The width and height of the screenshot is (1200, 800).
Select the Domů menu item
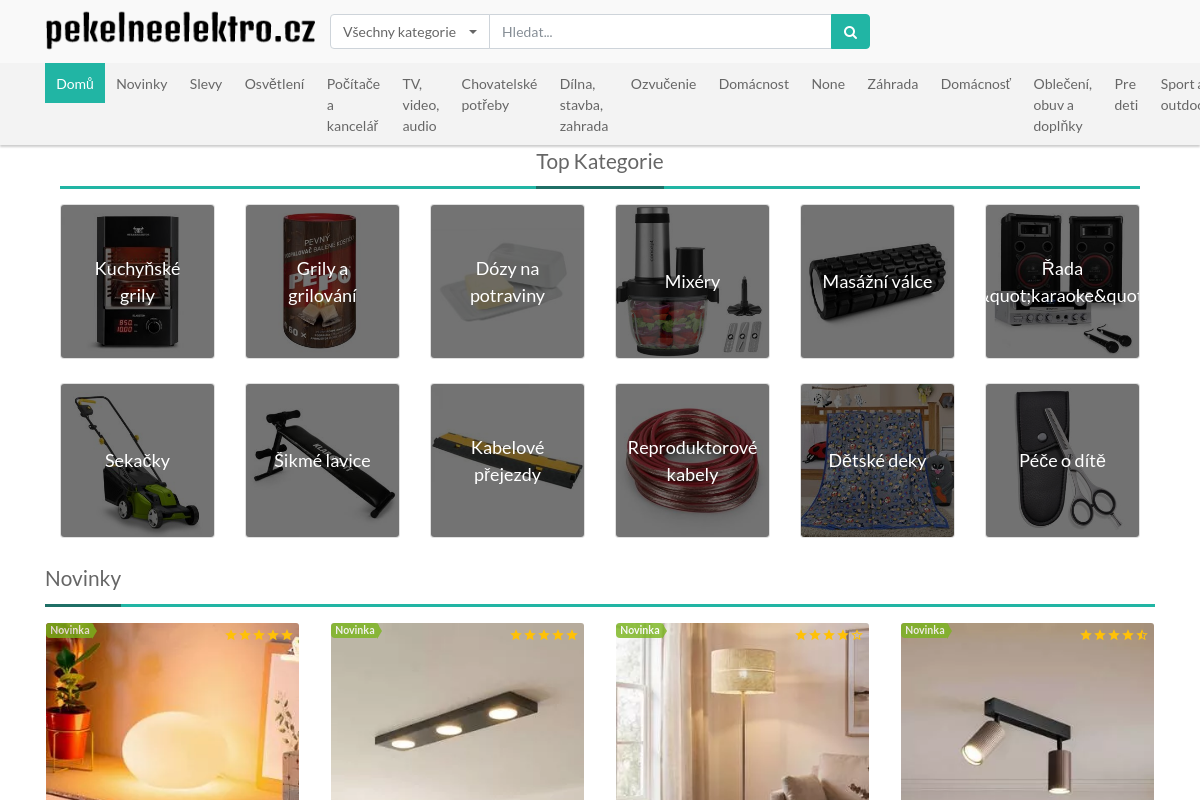click(x=75, y=84)
